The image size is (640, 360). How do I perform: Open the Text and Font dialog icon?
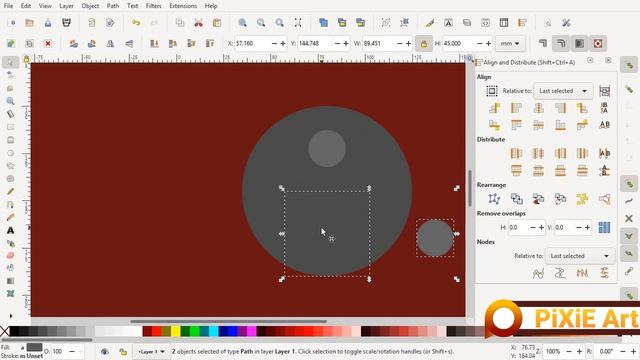tap(448, 23)
